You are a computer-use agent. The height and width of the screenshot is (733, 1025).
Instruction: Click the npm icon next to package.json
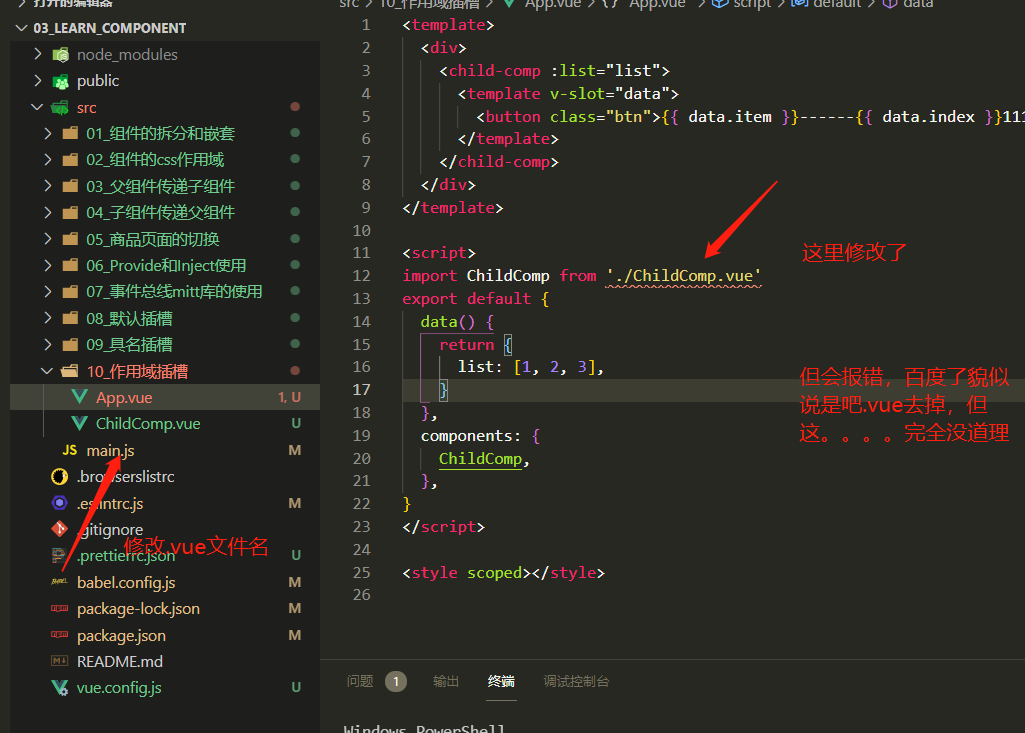58,634
